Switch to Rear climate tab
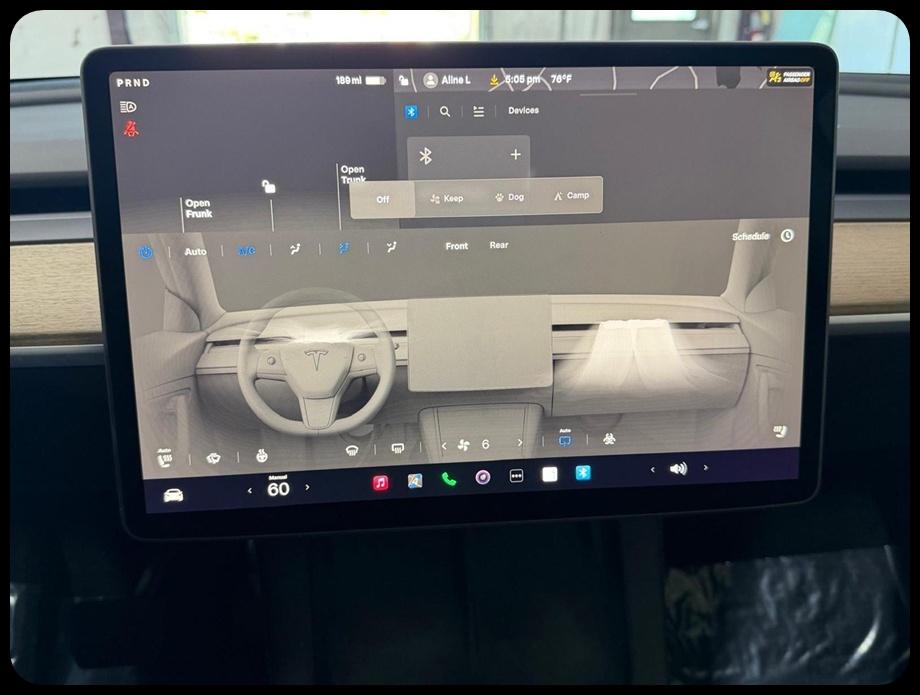 [499, 245]
